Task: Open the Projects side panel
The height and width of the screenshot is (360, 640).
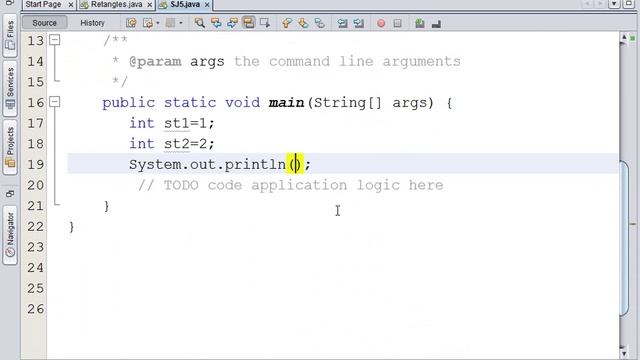Action: [x=10, y=147]
